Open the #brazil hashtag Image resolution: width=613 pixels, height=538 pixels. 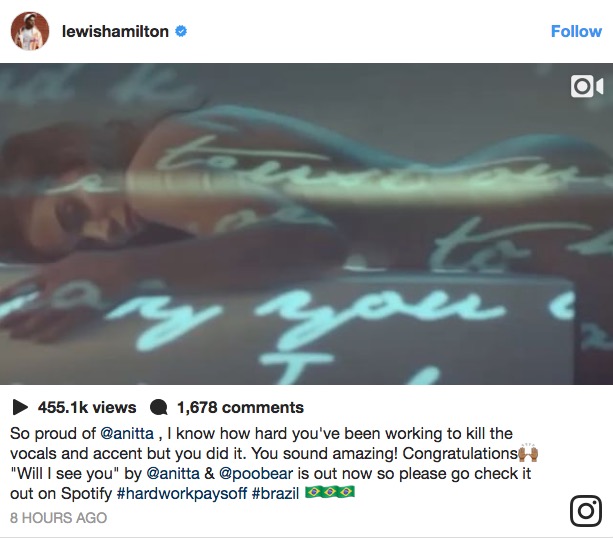point(275,493)
